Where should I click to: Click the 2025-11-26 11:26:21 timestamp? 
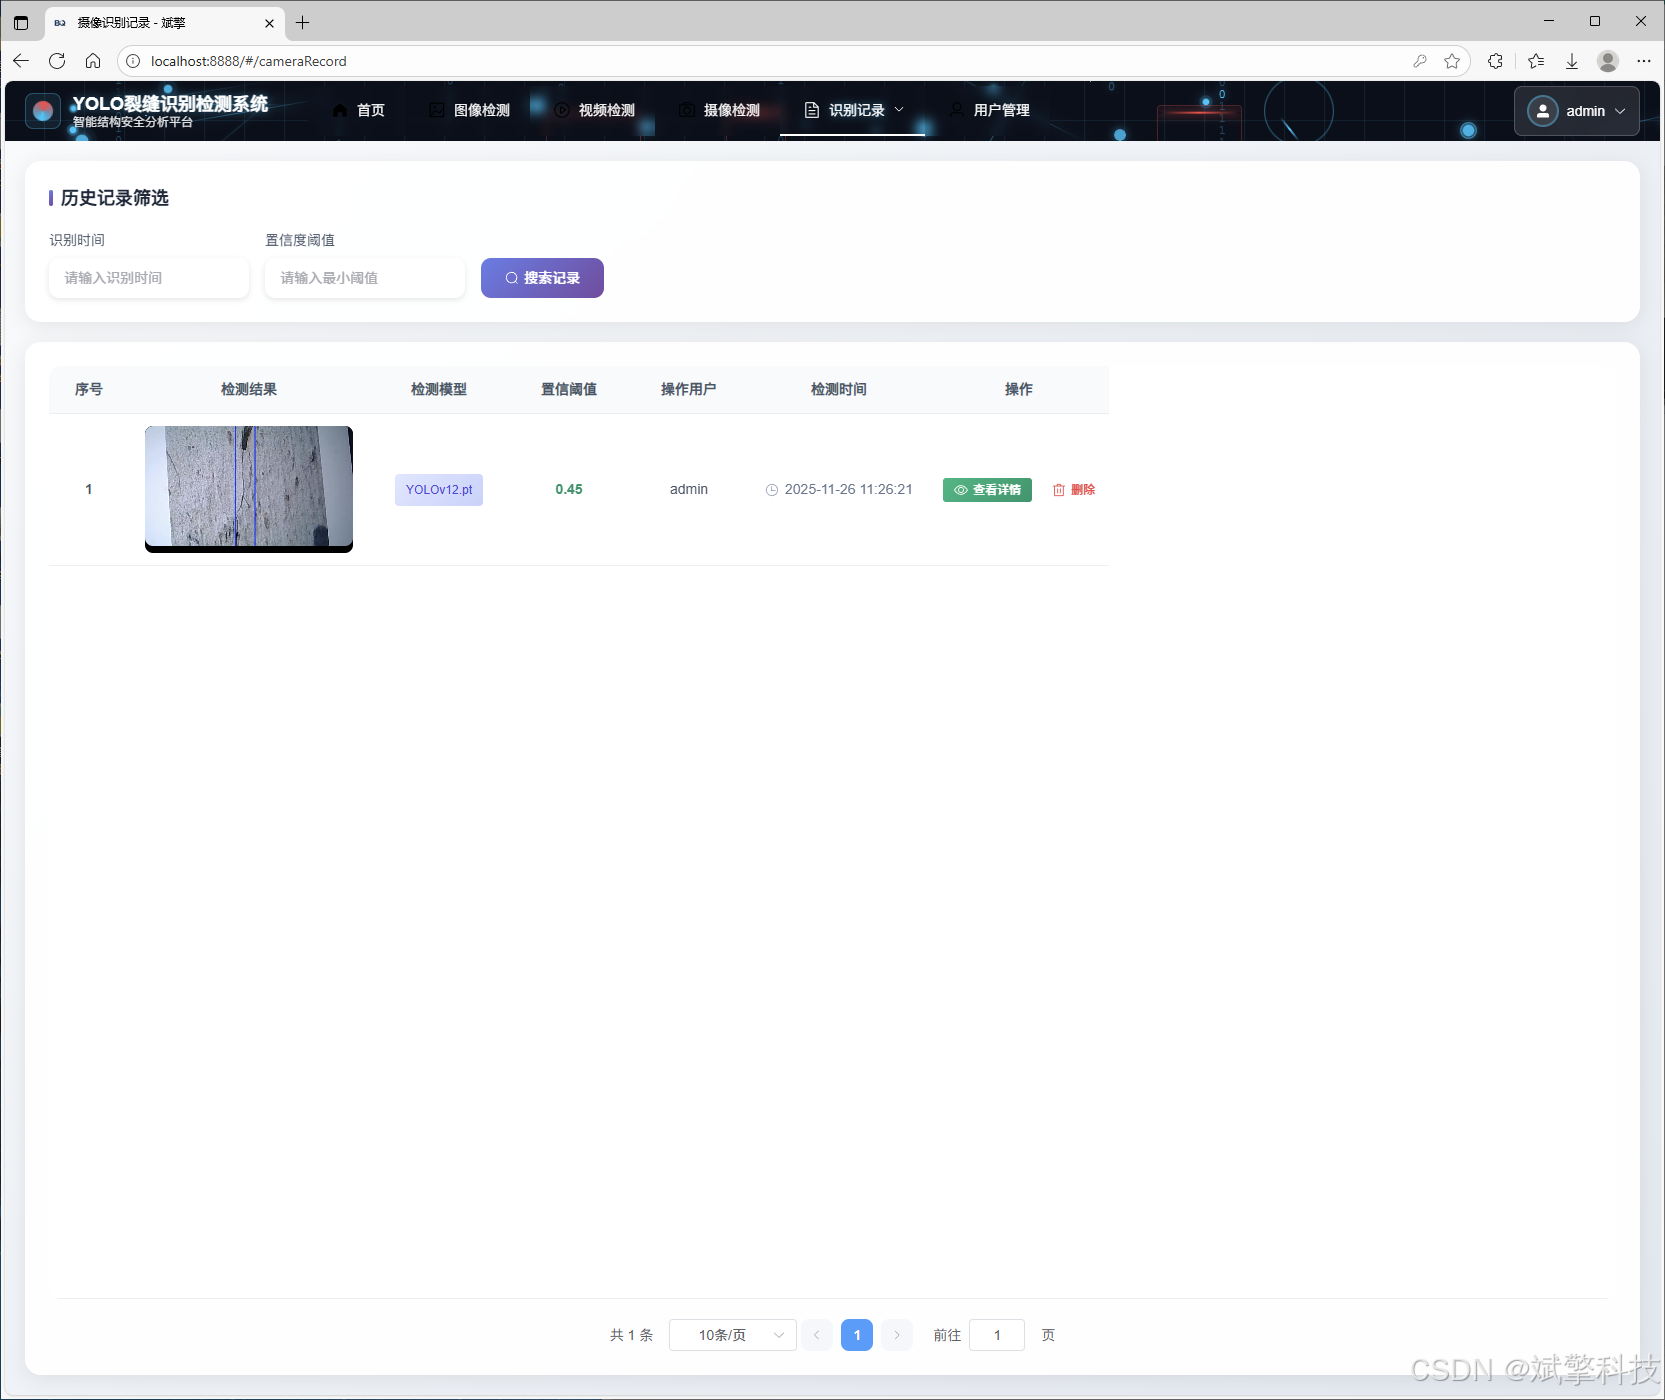point(848,489)
